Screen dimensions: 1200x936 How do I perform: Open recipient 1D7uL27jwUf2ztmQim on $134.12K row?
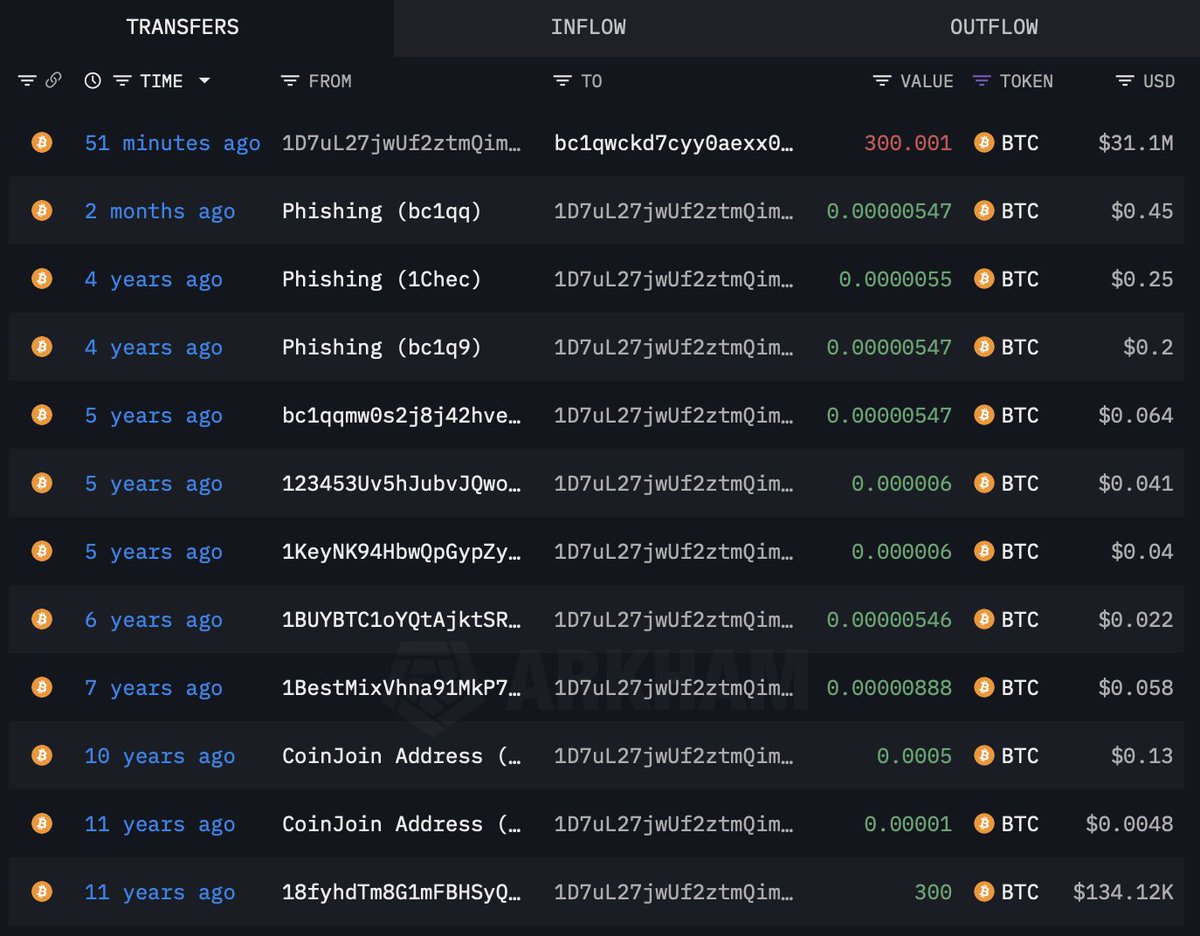coord(674,892)
